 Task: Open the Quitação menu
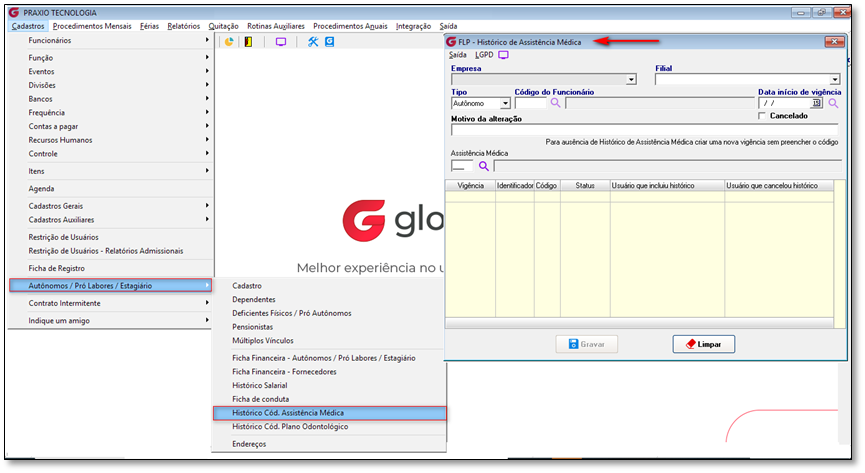click(x=223, y=26)
